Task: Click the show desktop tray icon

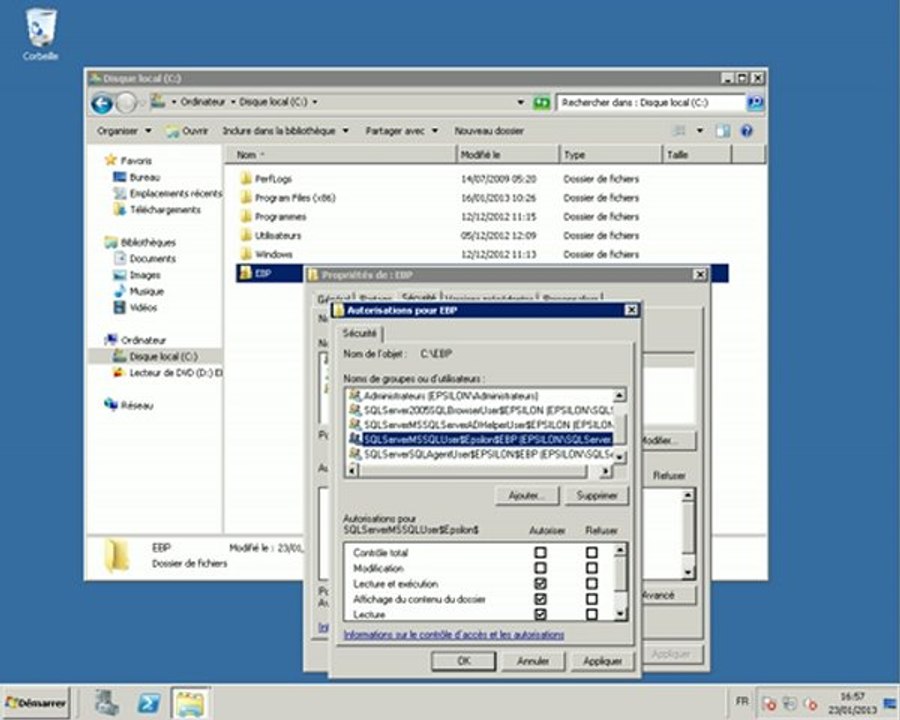Action: (x=892, y=703)
